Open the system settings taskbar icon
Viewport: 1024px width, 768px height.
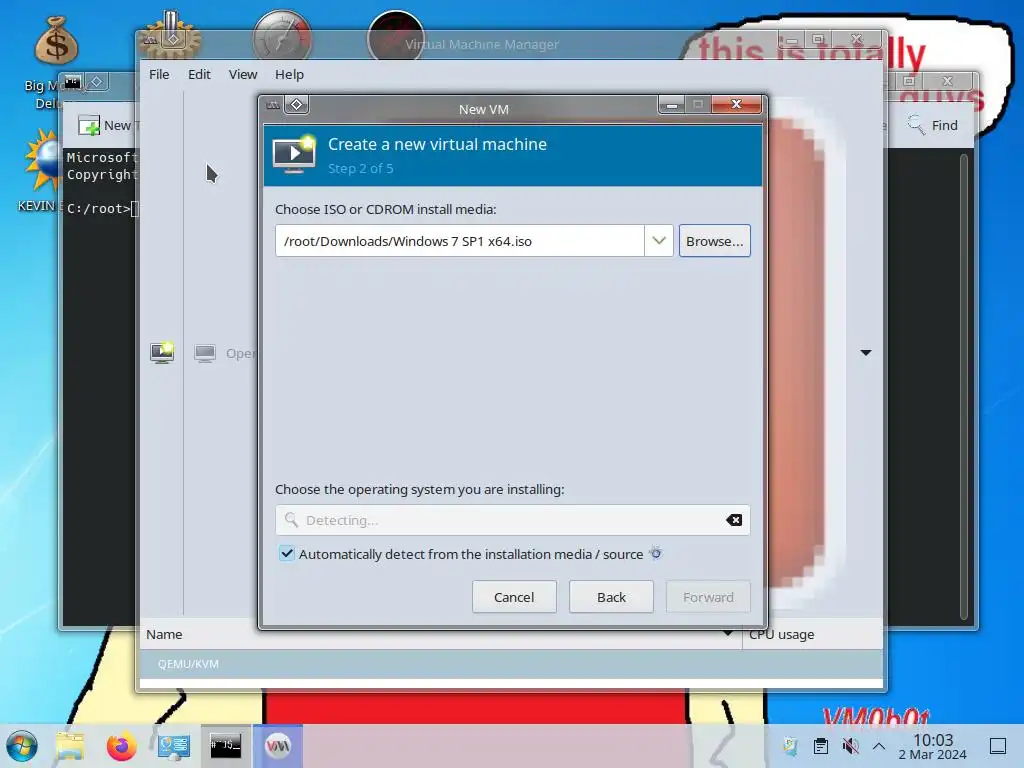click(x=174, y=746)
